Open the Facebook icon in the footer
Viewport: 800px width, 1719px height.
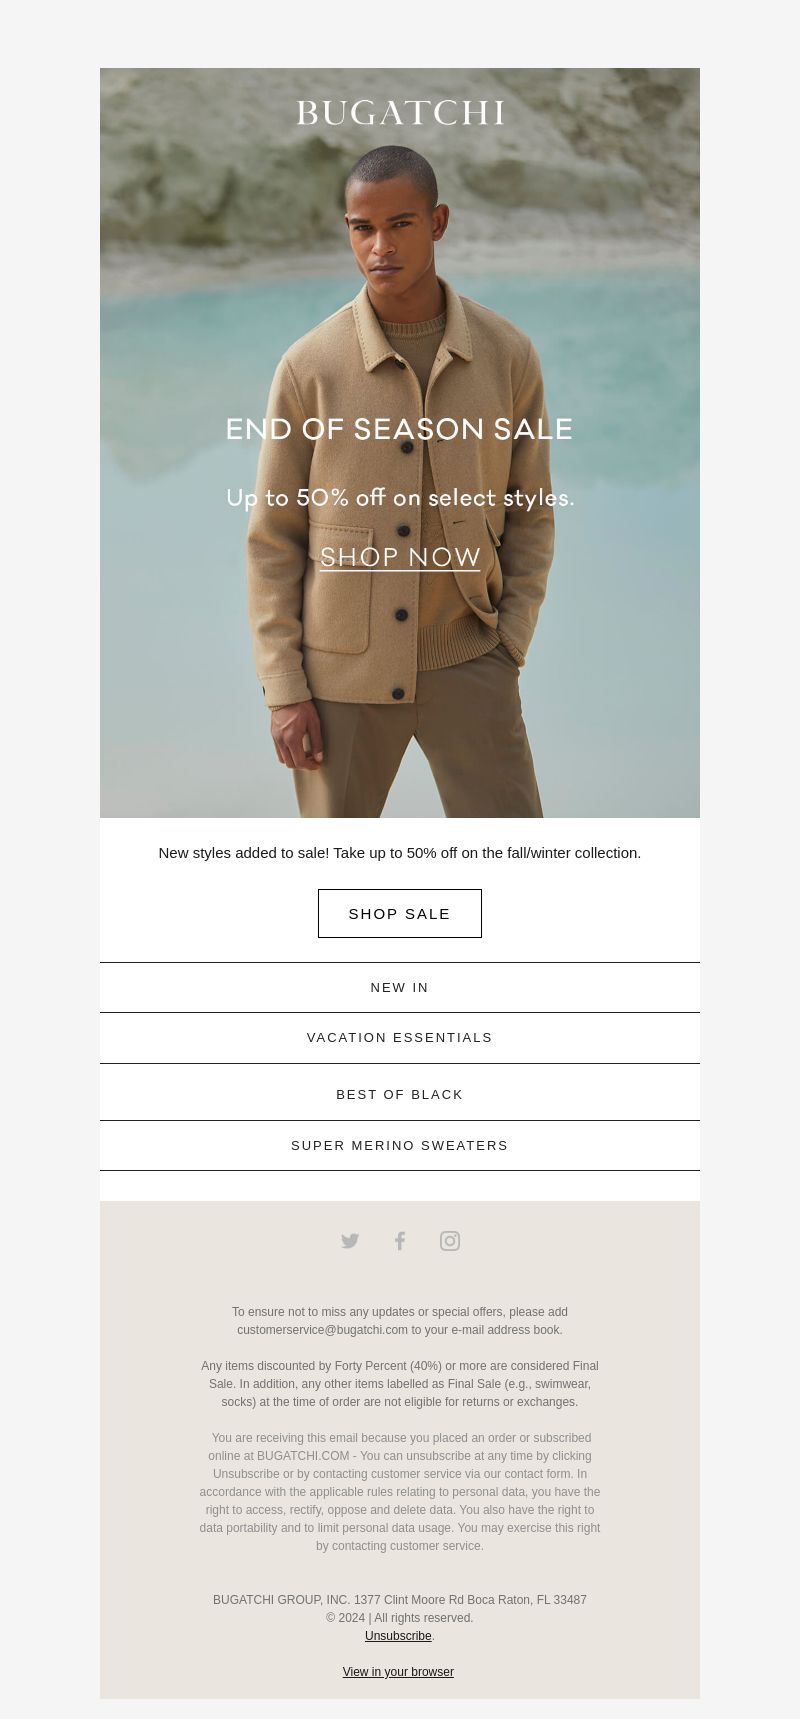[400, 1241]
